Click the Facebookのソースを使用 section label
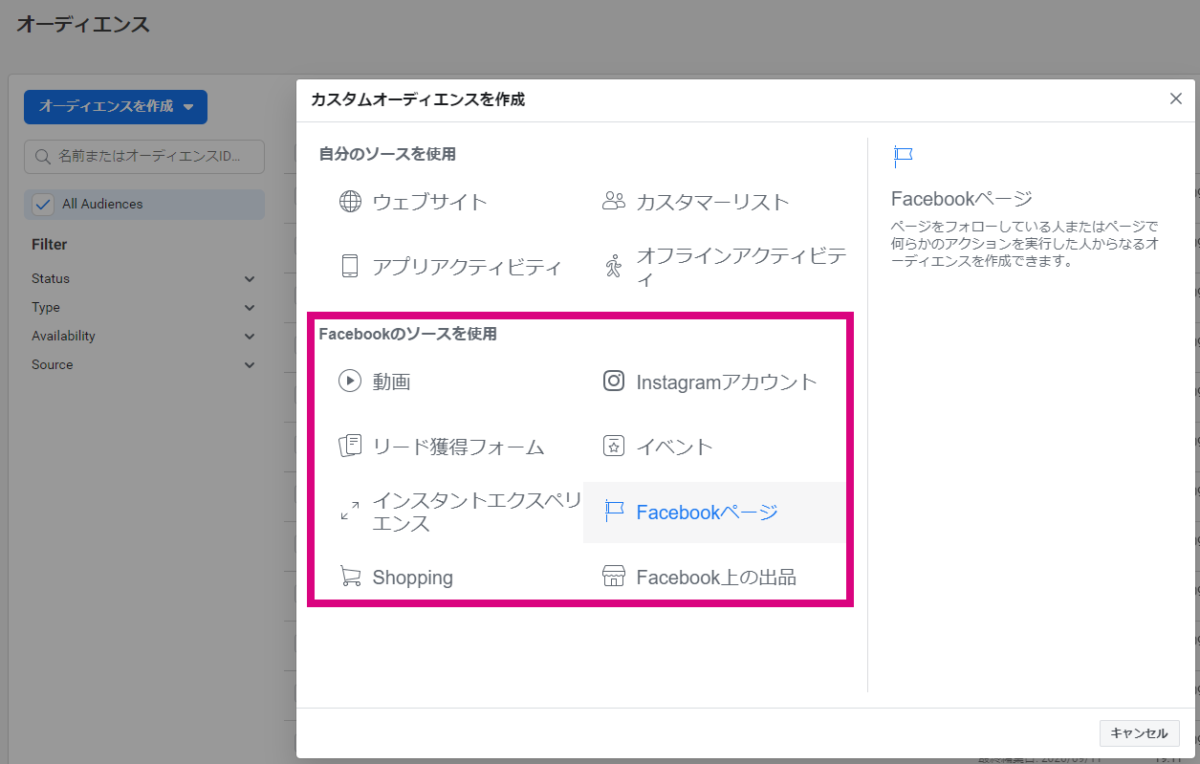The height and width of the screenshot is (764, 1200). (407, 334)
